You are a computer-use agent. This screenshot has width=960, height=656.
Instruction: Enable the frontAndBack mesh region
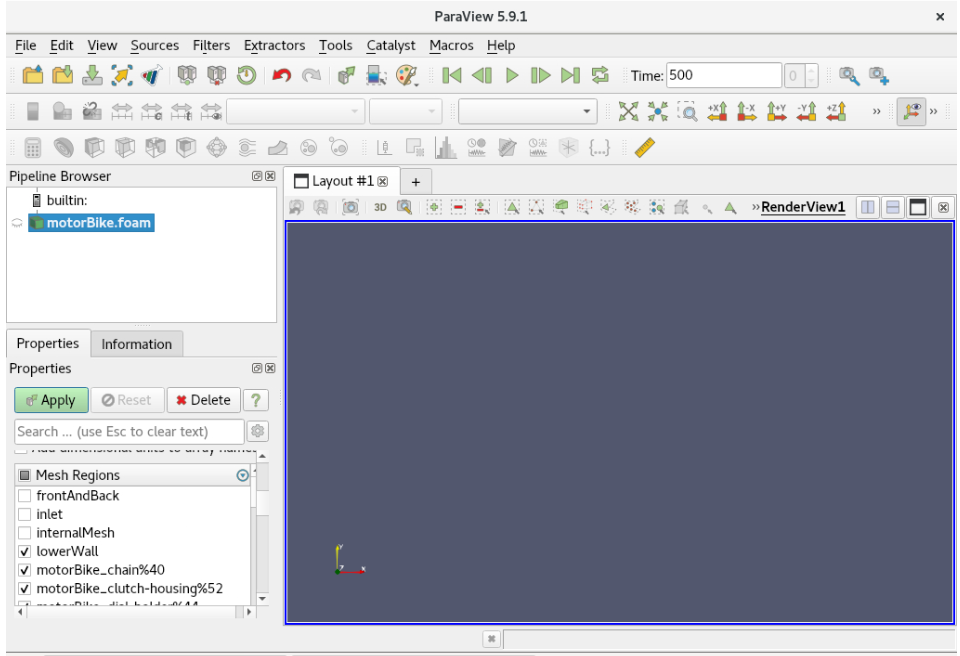coord(24,495)
